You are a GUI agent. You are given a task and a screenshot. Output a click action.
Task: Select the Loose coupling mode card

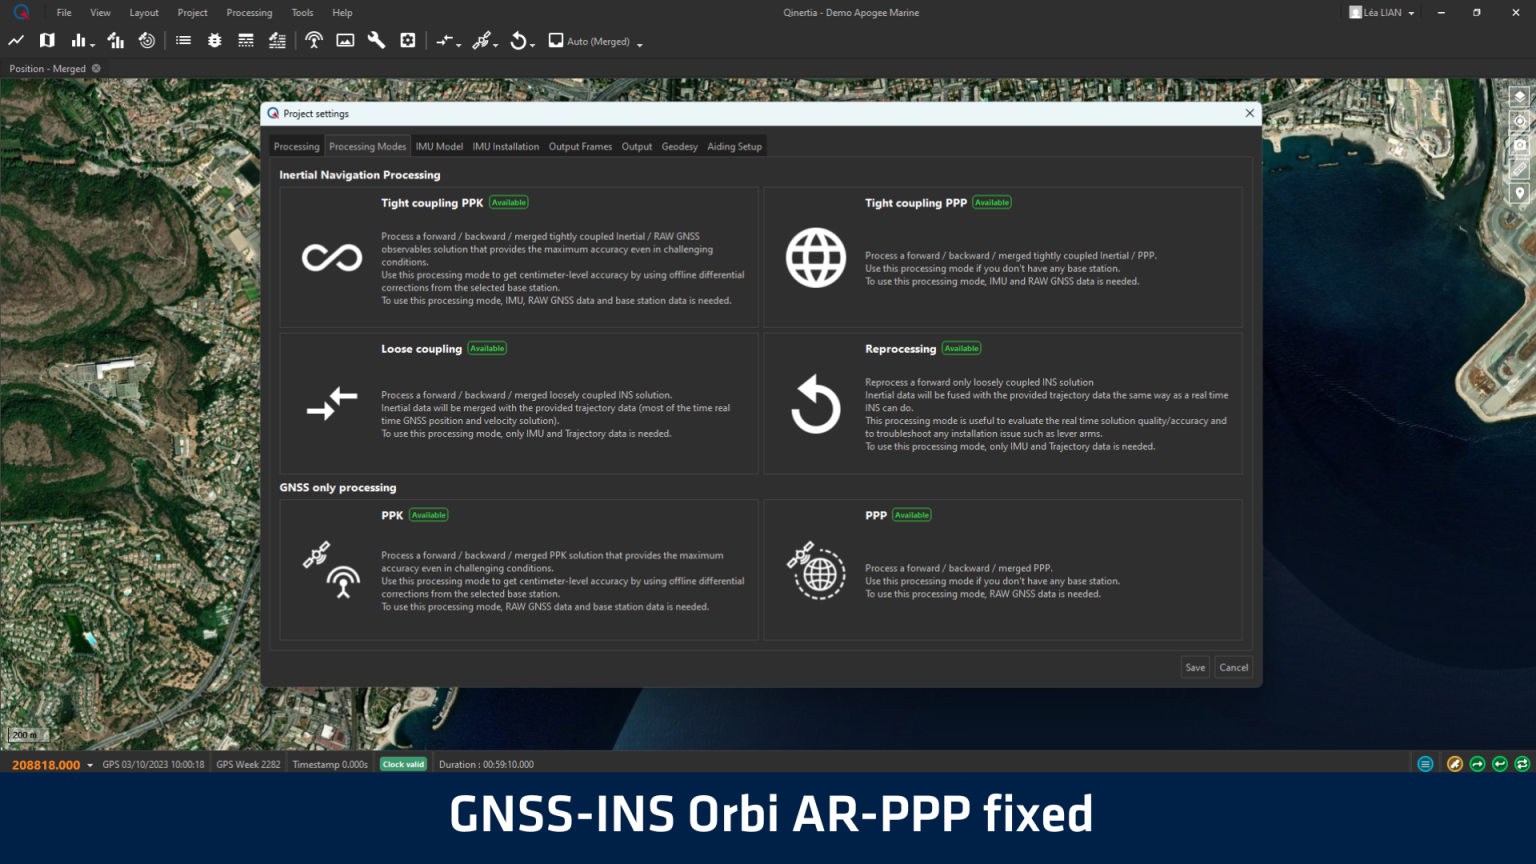click(519, 403)
